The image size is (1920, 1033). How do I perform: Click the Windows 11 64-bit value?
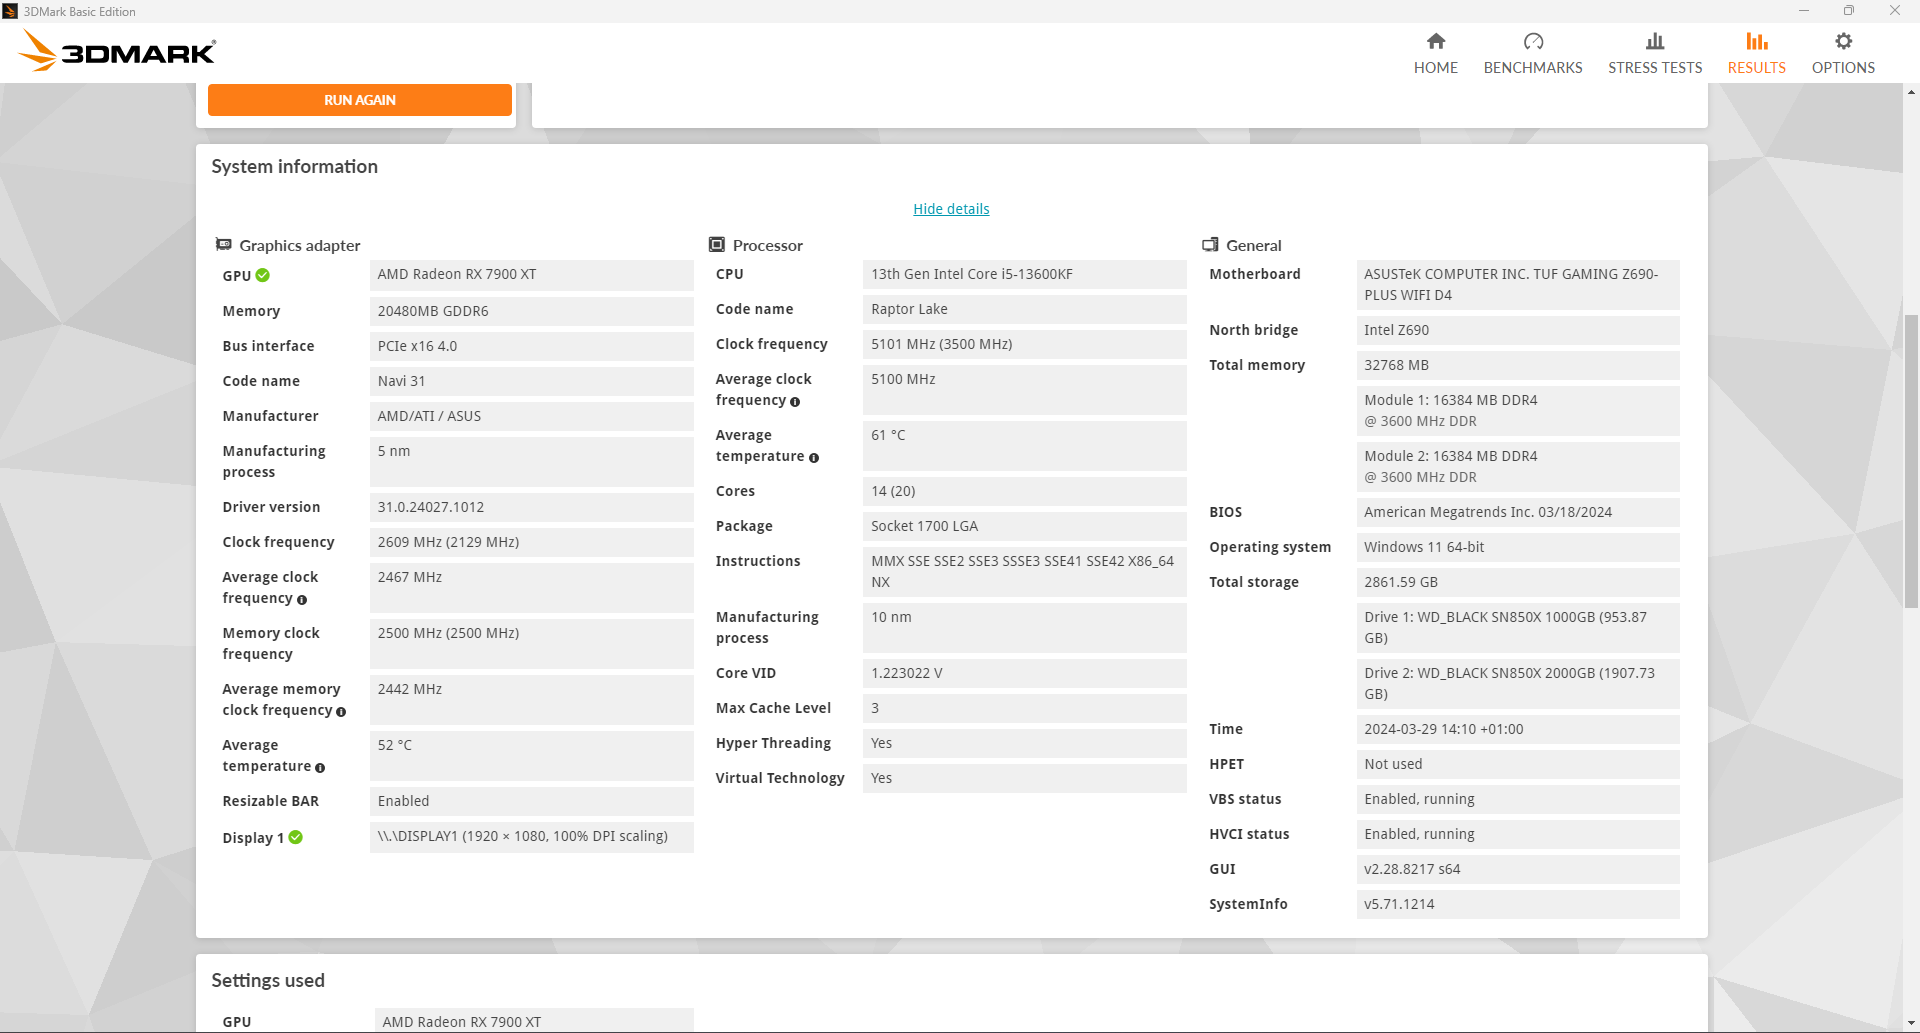(1517, 547)
